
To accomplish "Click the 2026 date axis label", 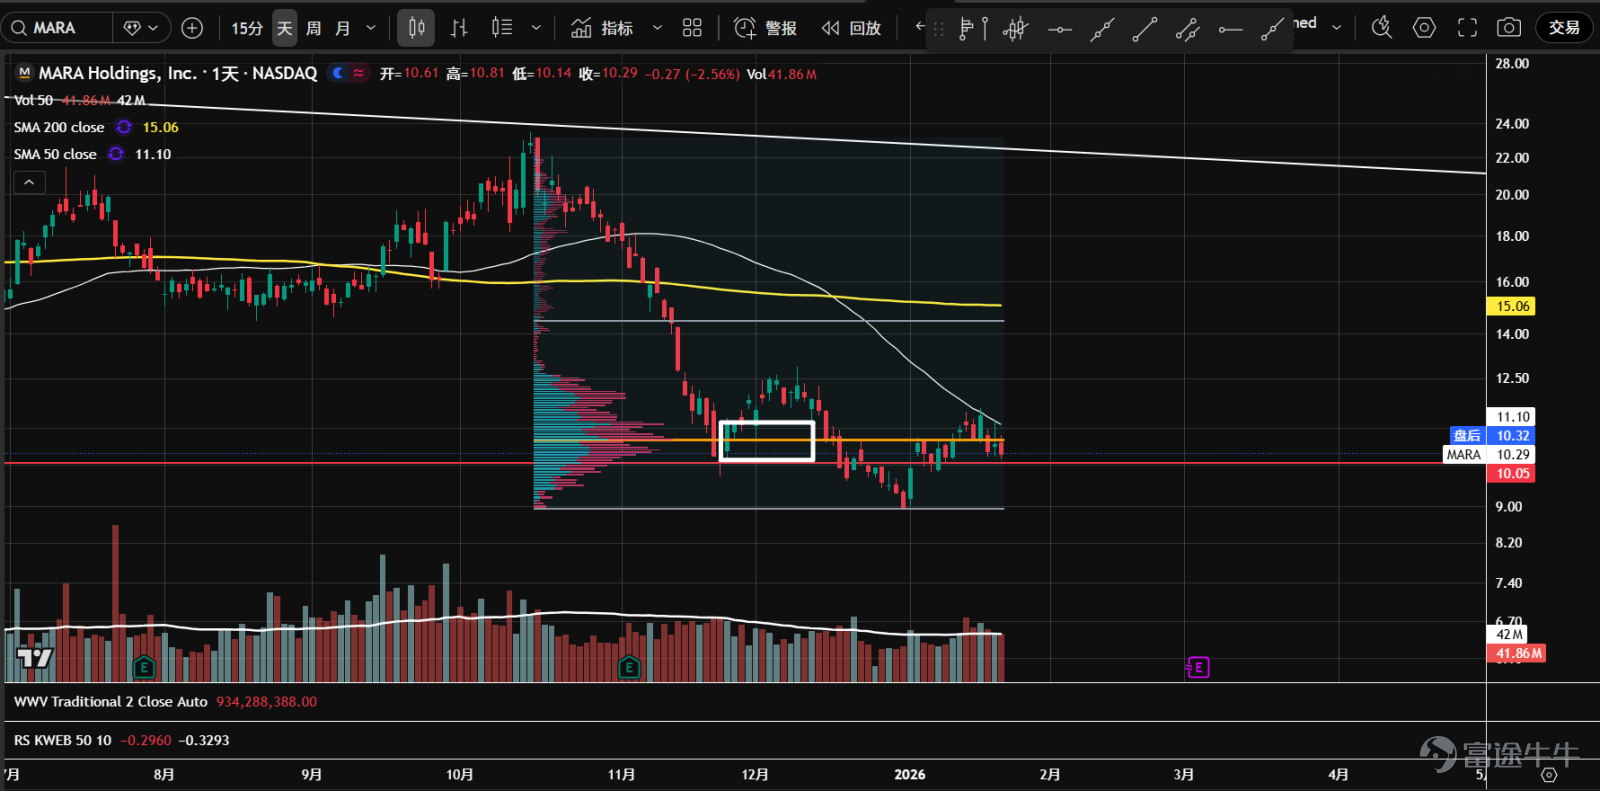I will (x=910, y=774).
